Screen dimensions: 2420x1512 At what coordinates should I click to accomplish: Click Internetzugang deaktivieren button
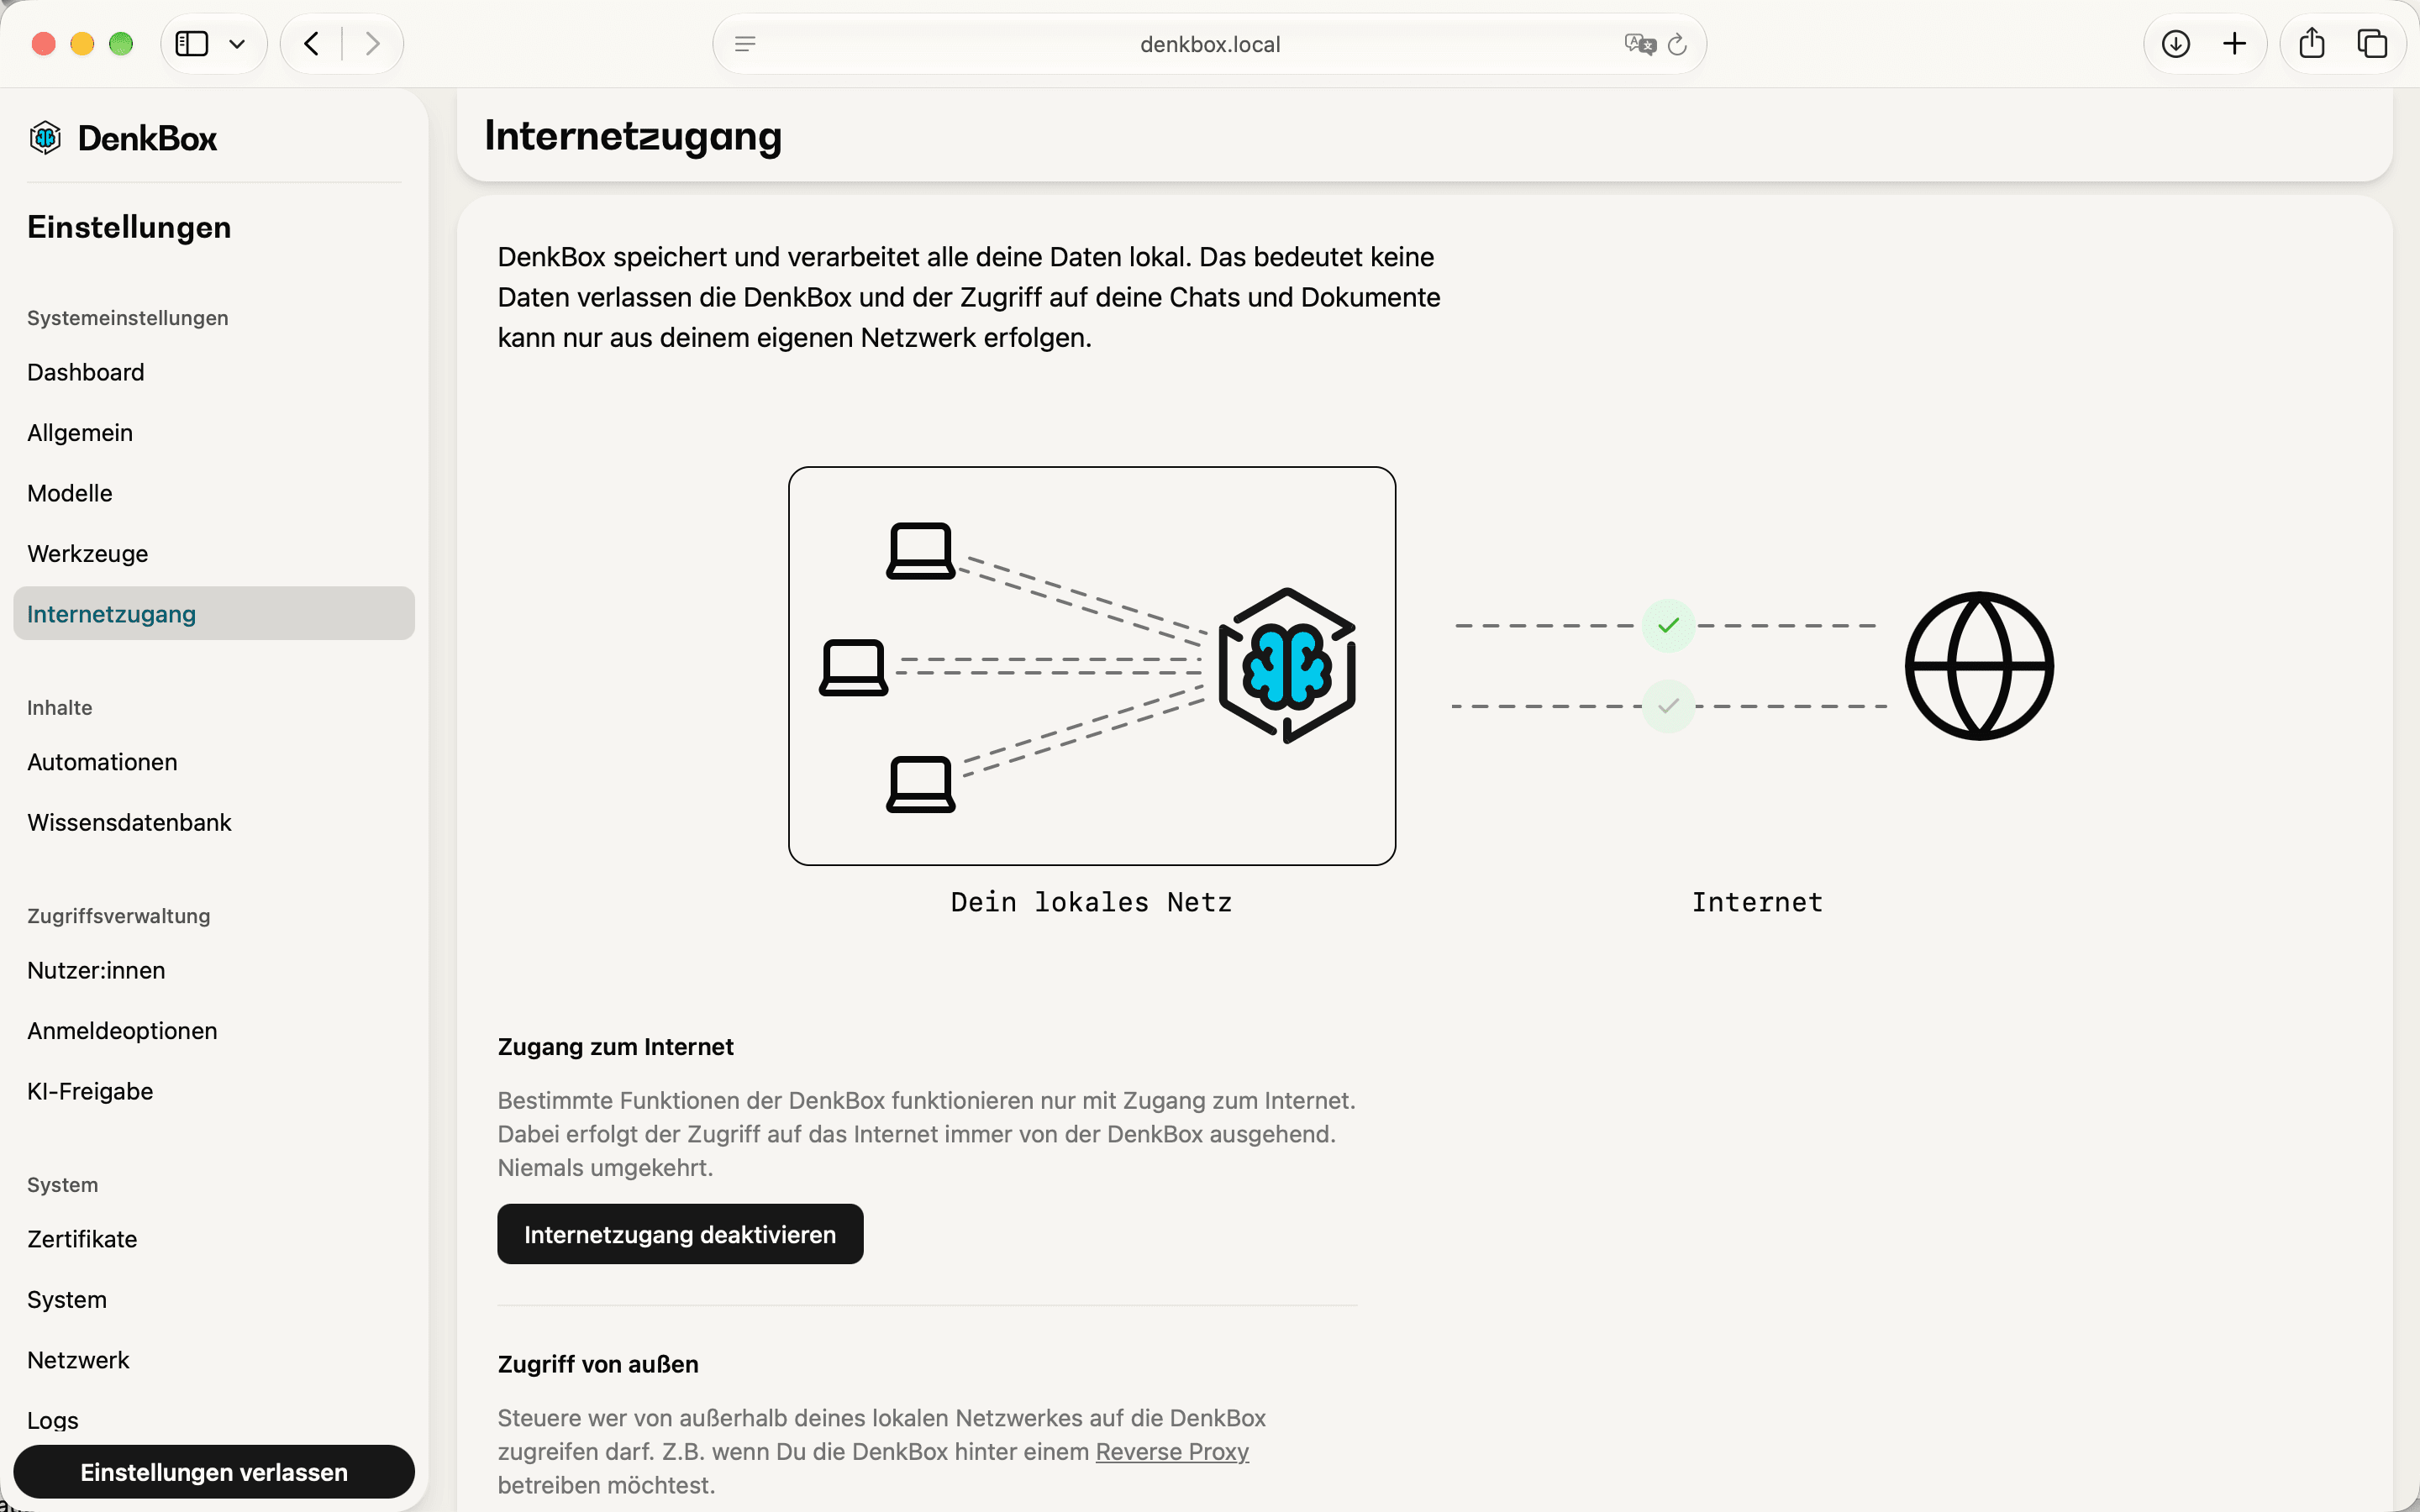coord(680,1234)
